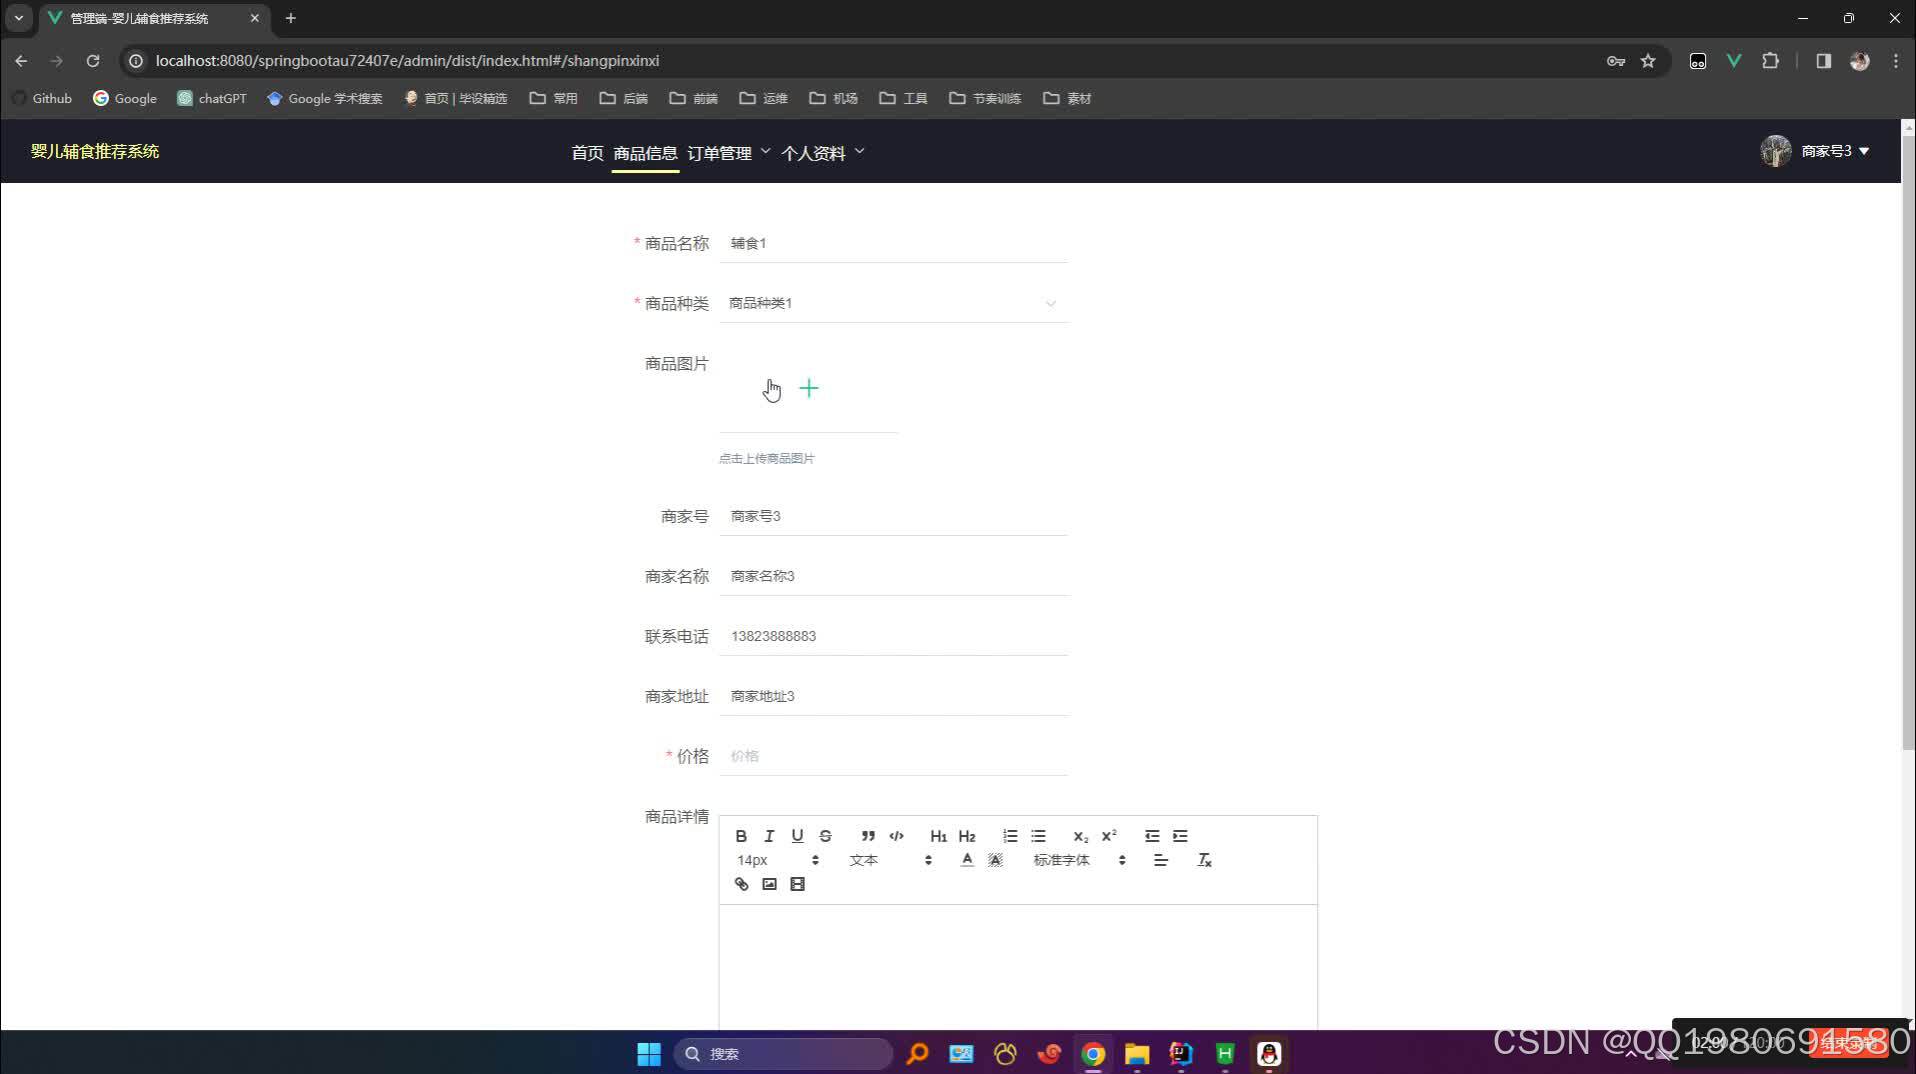This screenshot has height=1074, width=1916.
Task: Select the blockquote icon in the editor
Action: point(867,836)
